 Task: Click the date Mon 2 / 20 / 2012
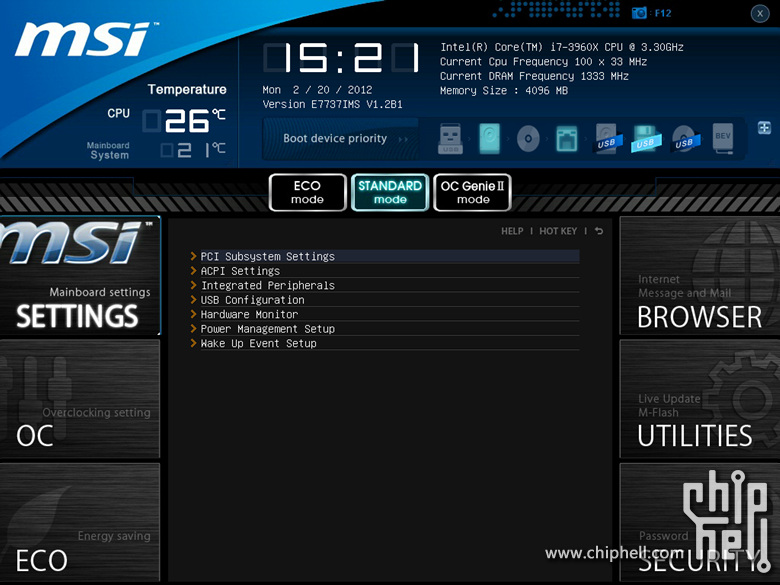pos(317,90)
